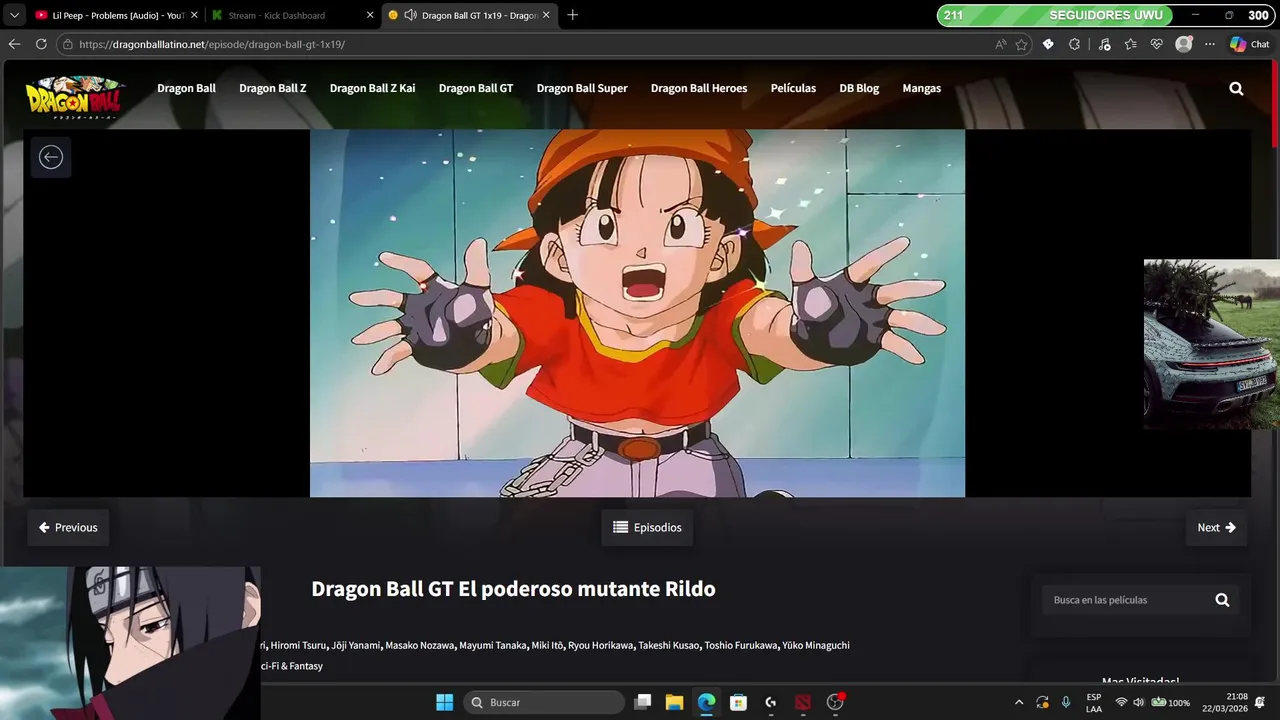Image resolution: width=1280 pixels, height=720 pixels.
Task: Open the Dragon Ball menu item
Action: click(186, 88)
